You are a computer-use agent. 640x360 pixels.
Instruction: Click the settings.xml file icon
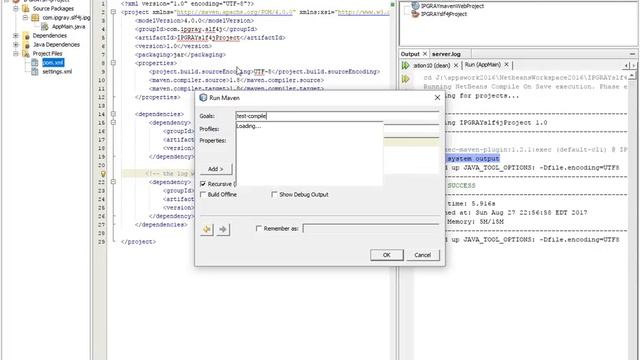(35, 71)
